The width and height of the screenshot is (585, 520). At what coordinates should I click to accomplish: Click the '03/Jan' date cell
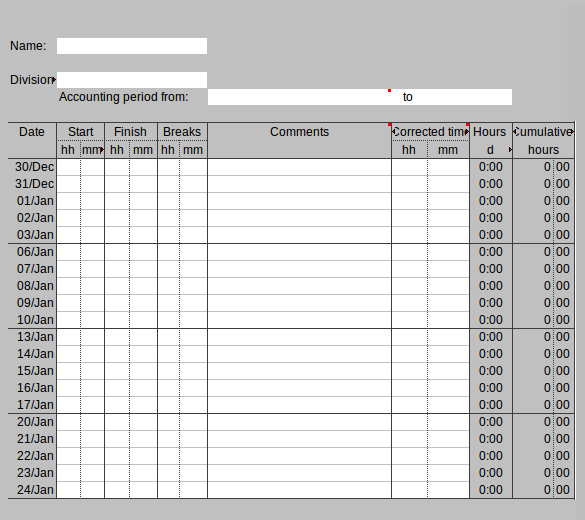tap(32, 235)
